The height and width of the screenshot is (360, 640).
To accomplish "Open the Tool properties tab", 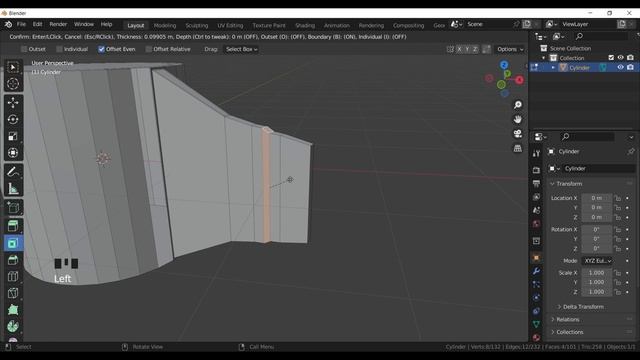I will [536, 153].
